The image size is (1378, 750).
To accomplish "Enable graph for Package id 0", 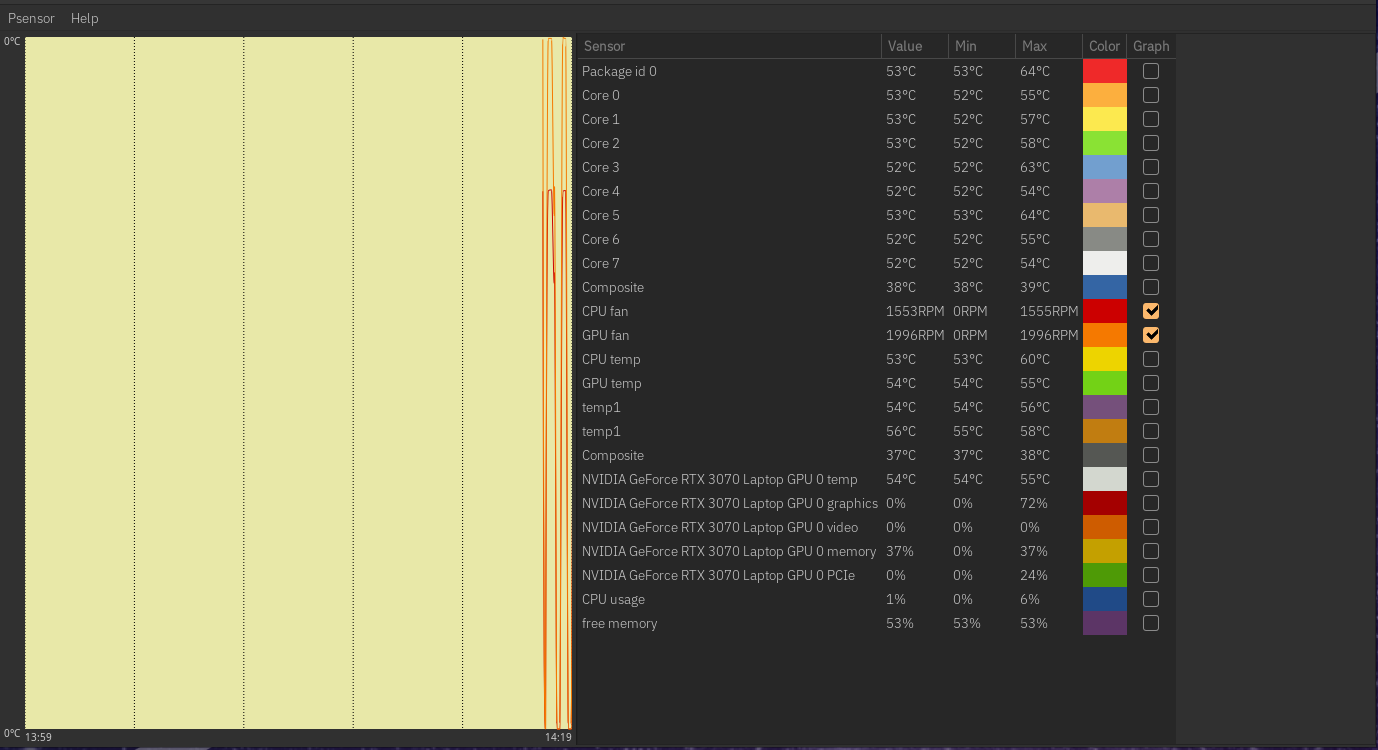I will (1151, 71).
